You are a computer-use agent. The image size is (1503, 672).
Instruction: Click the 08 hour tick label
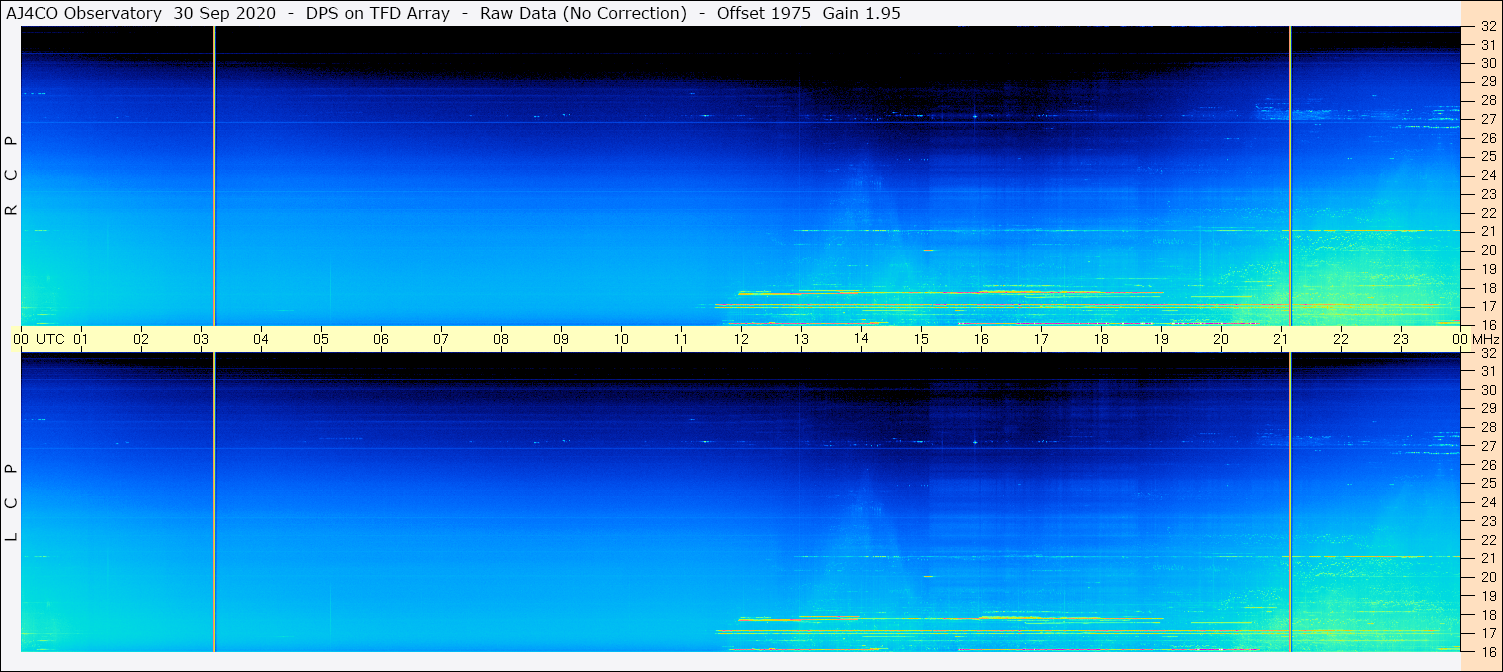point(501,339)
